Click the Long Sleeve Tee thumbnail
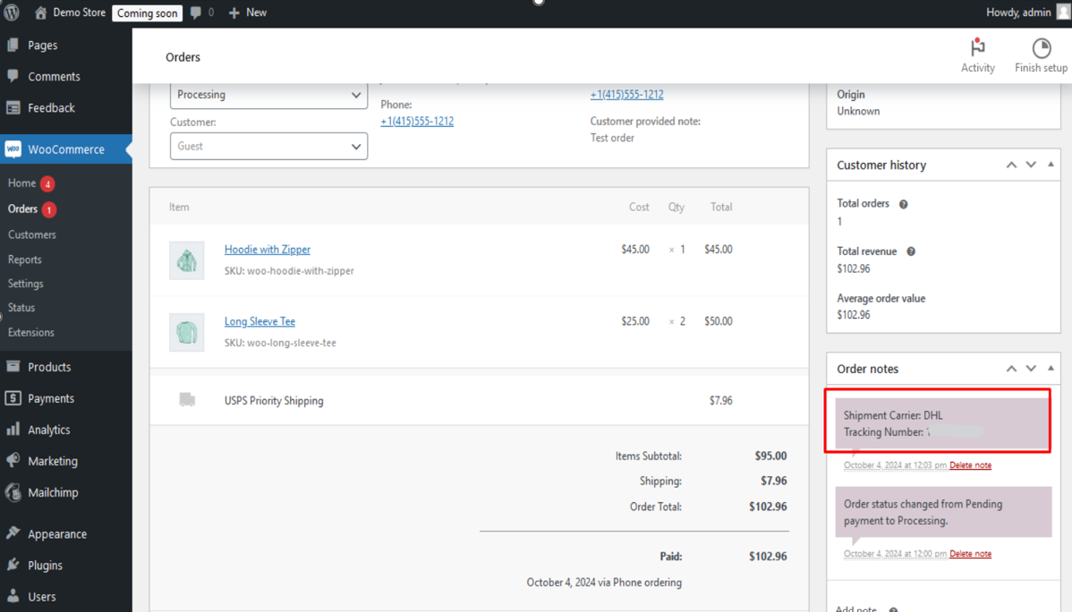 pyautogui.click(x=187, y=332)
